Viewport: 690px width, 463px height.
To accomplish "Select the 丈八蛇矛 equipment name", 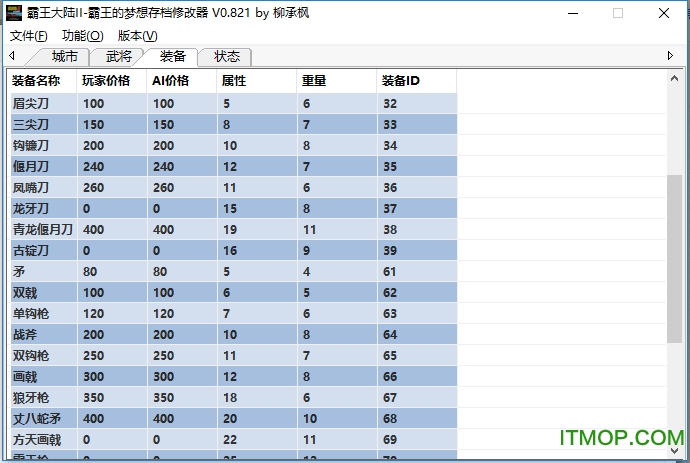I will (x=37, y=419).
